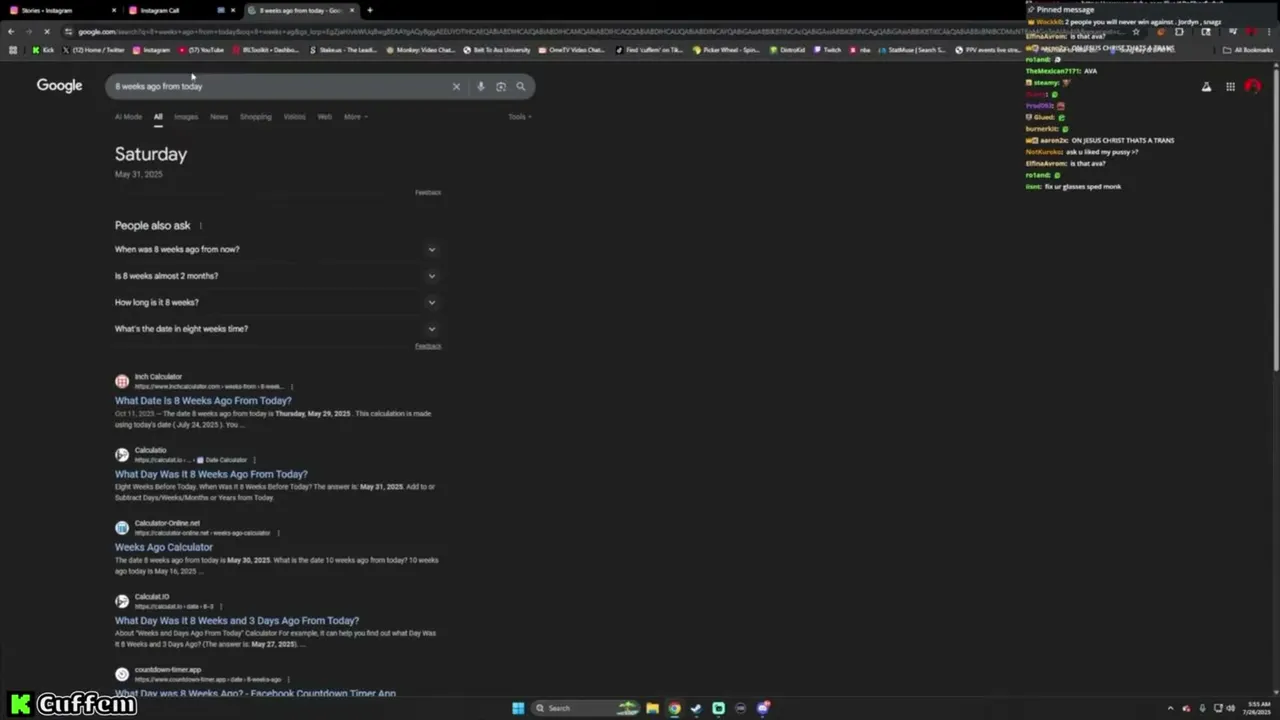Open Search Labs flask icon

[1206, 87]
